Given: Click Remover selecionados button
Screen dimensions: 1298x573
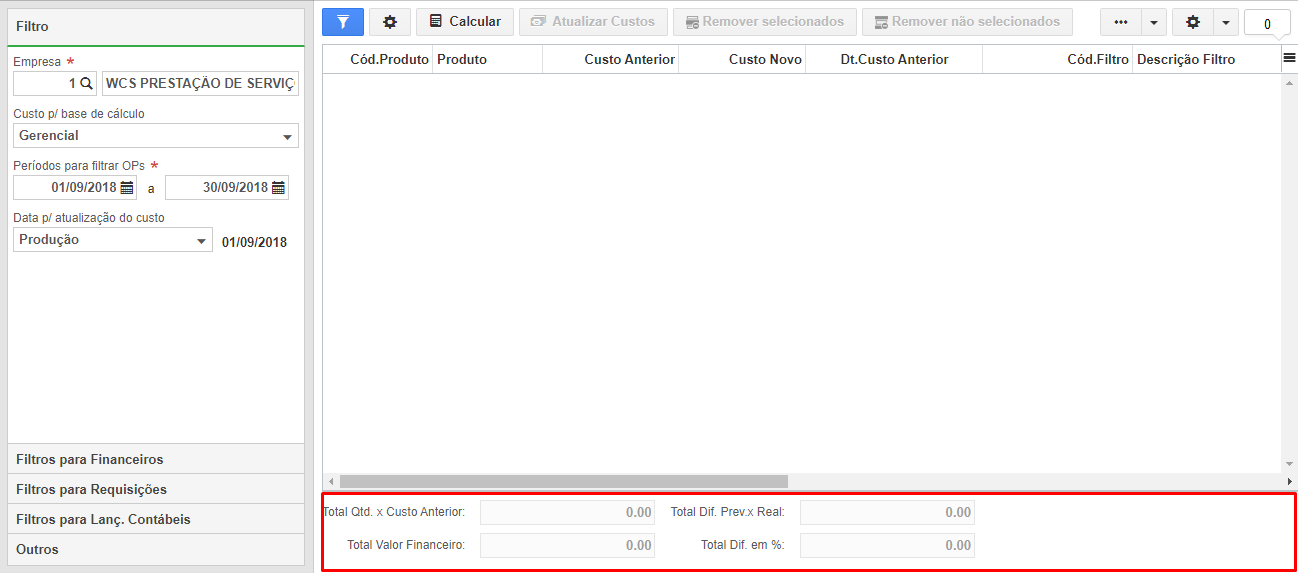Looking at the screenshot, I should tap(765, 22).
